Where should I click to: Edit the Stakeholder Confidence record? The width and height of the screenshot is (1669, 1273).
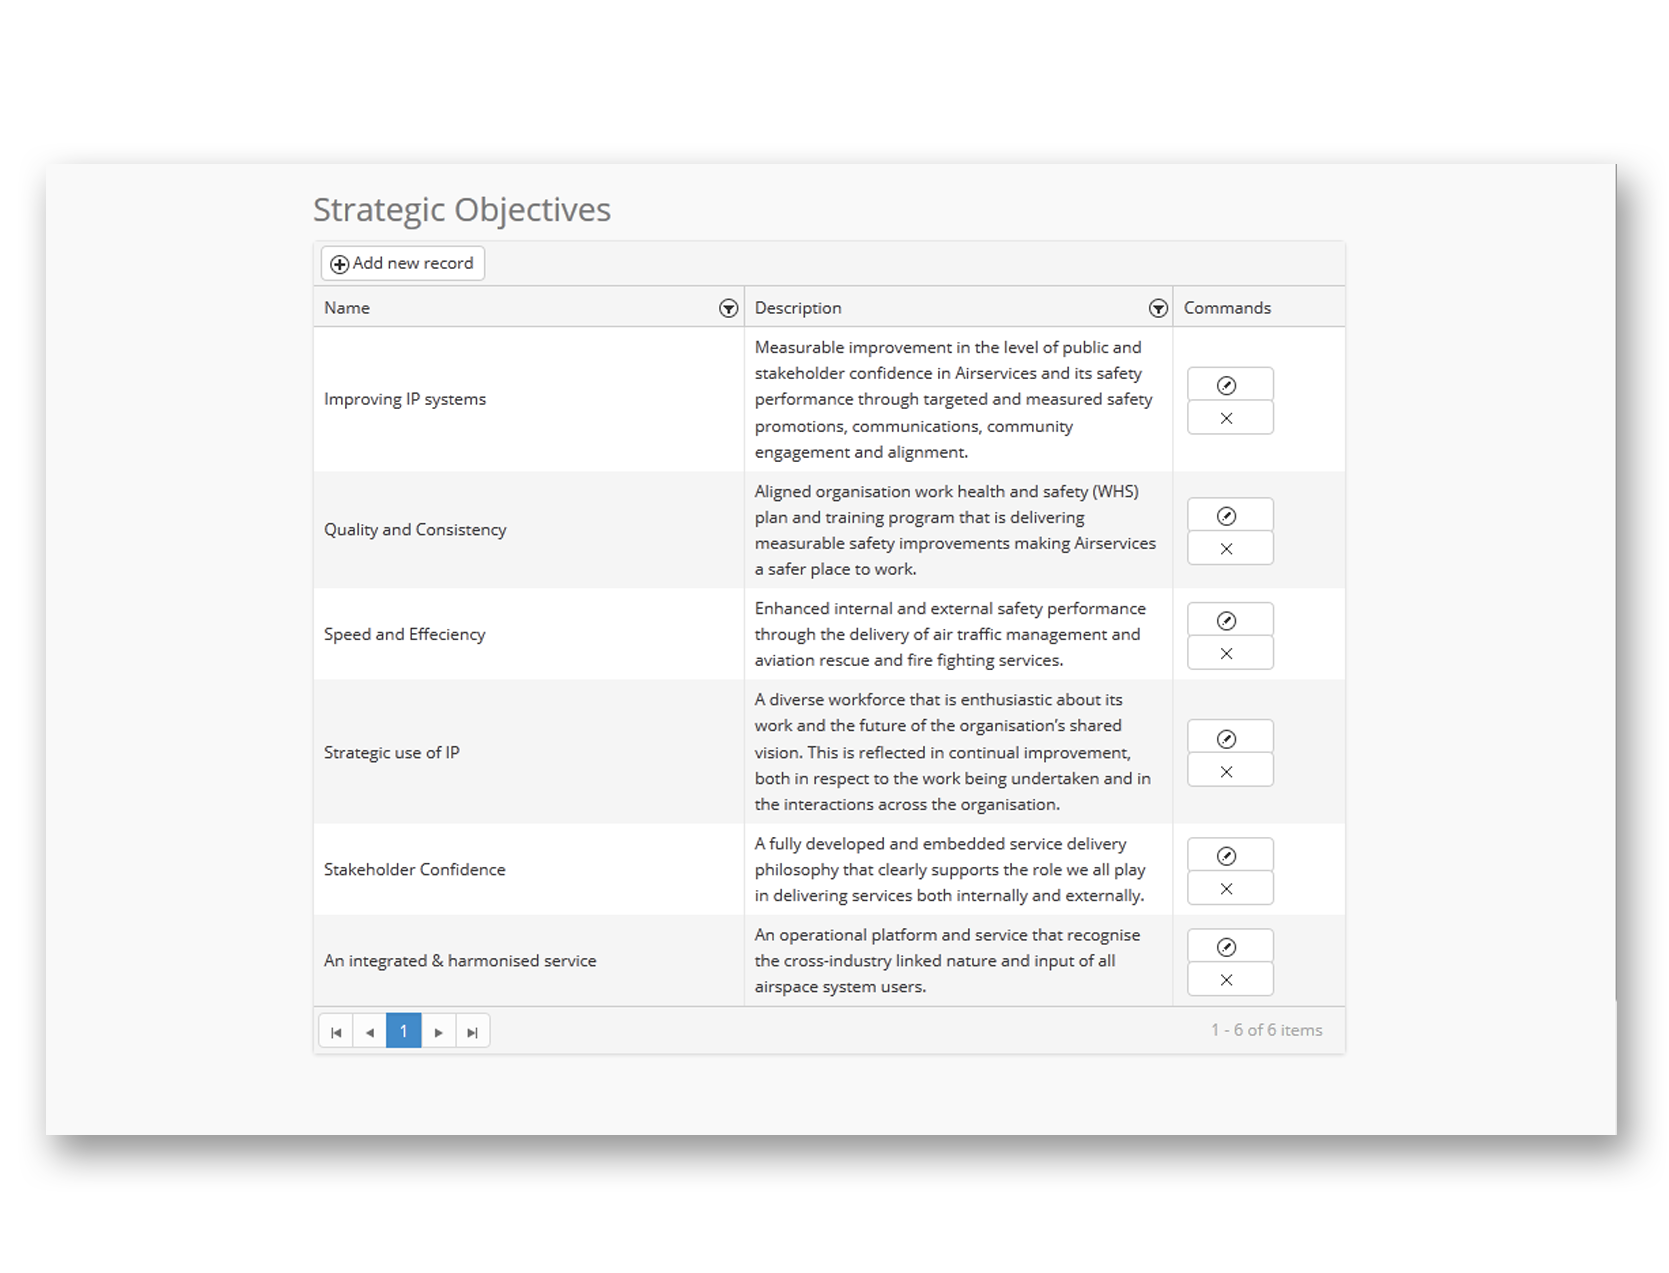click(1229, 856)
